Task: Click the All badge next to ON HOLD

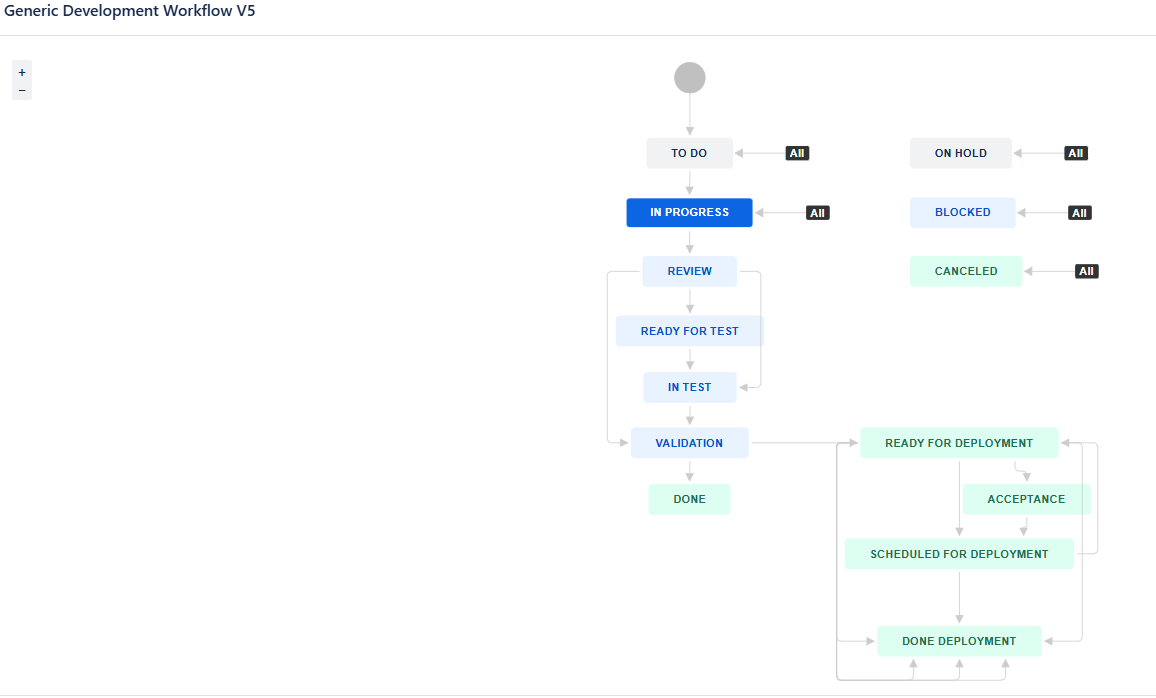Action: click(x=1076, y=153)
